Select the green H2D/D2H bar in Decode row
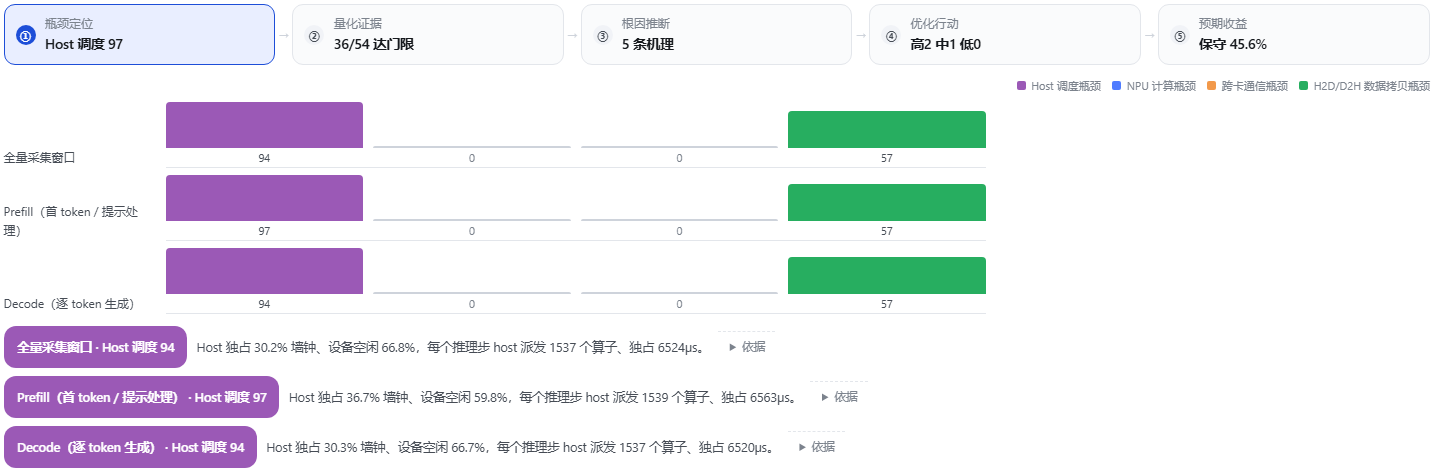The height and width of the screenshot is (472, 1434). (887, 276)
